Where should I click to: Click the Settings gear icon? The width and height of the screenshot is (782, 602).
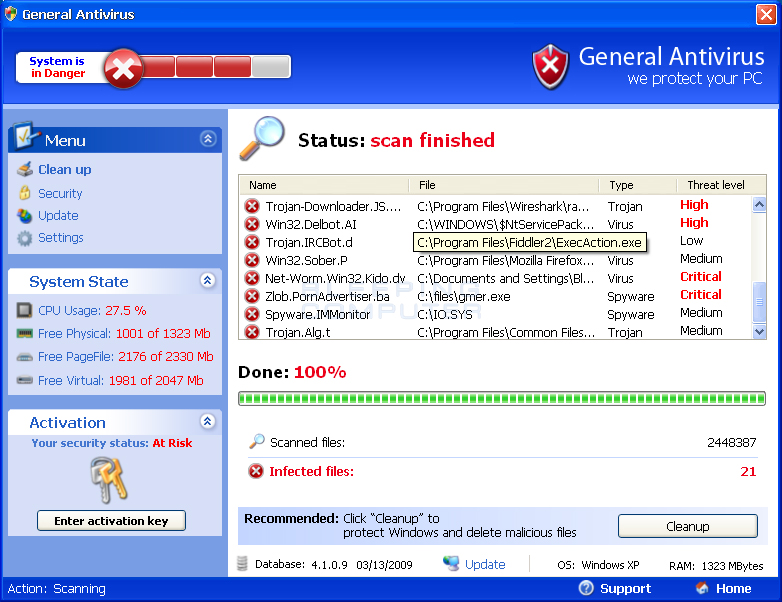(24, 238)
